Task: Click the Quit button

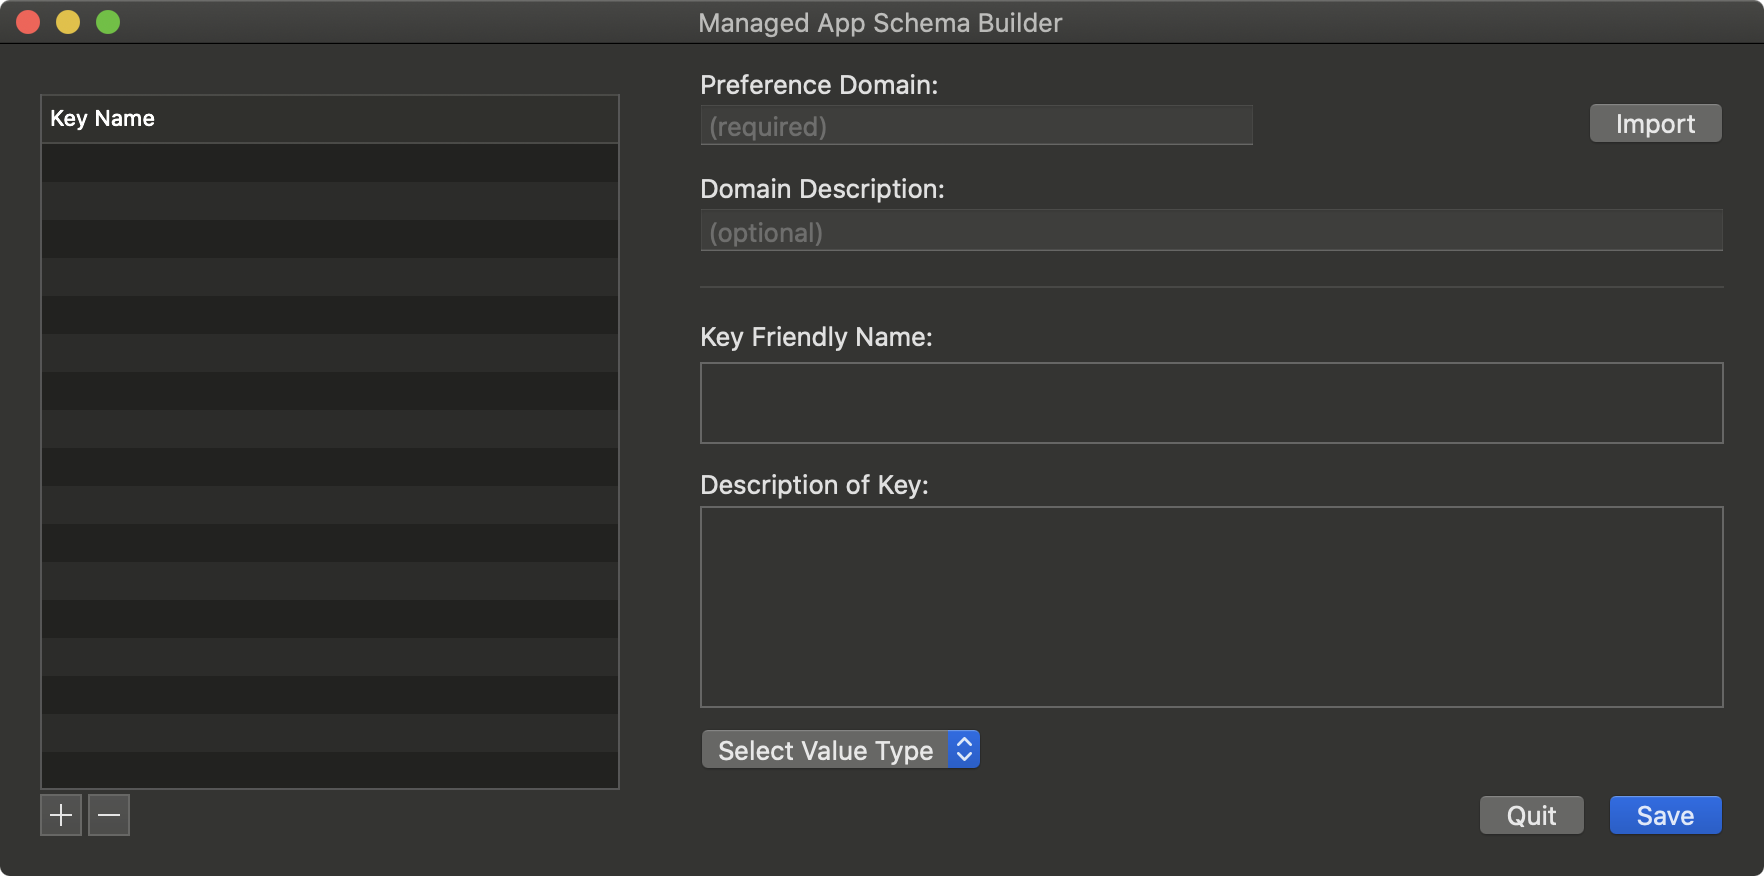Action: coord(1531,816)
